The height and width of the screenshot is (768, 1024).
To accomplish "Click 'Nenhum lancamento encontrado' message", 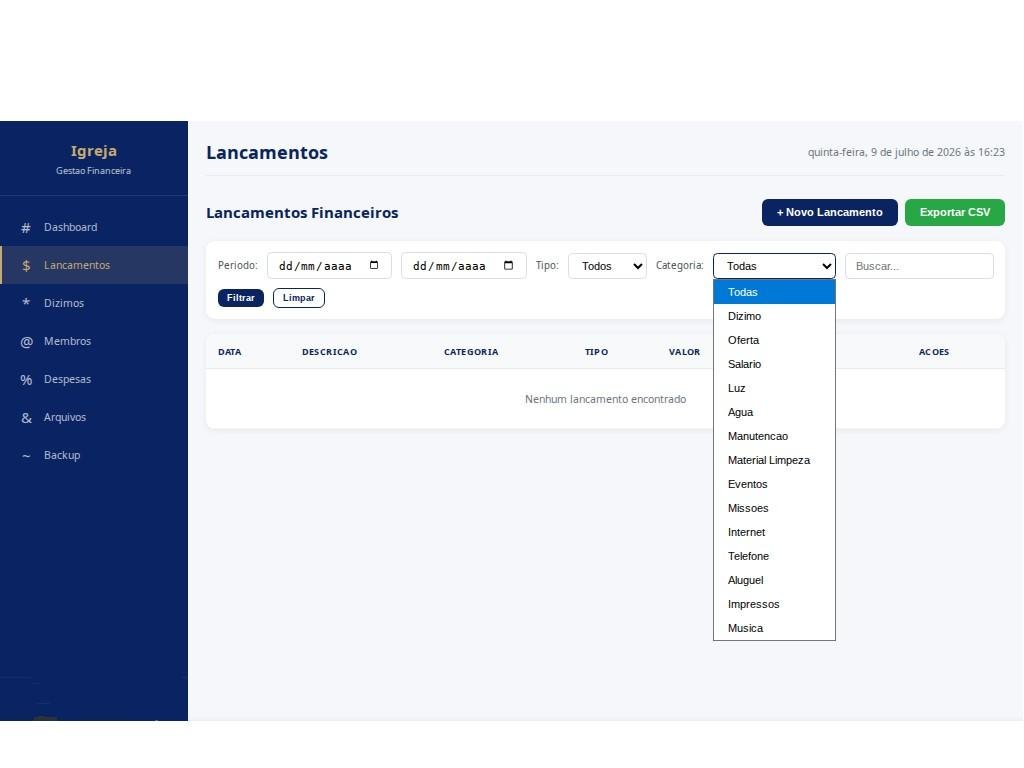I will click(605, 399).
